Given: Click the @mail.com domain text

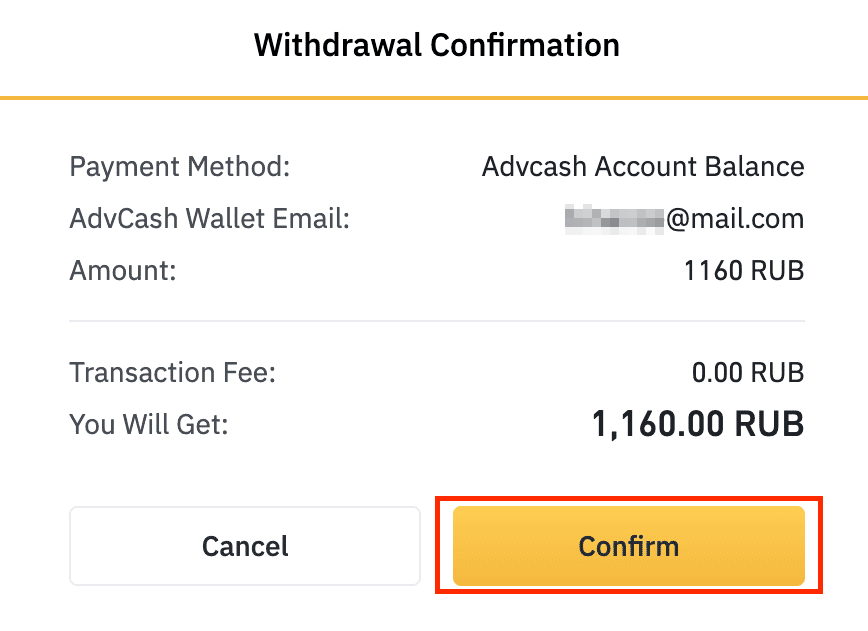Looking at the screenshot, I should coord(735,218).
